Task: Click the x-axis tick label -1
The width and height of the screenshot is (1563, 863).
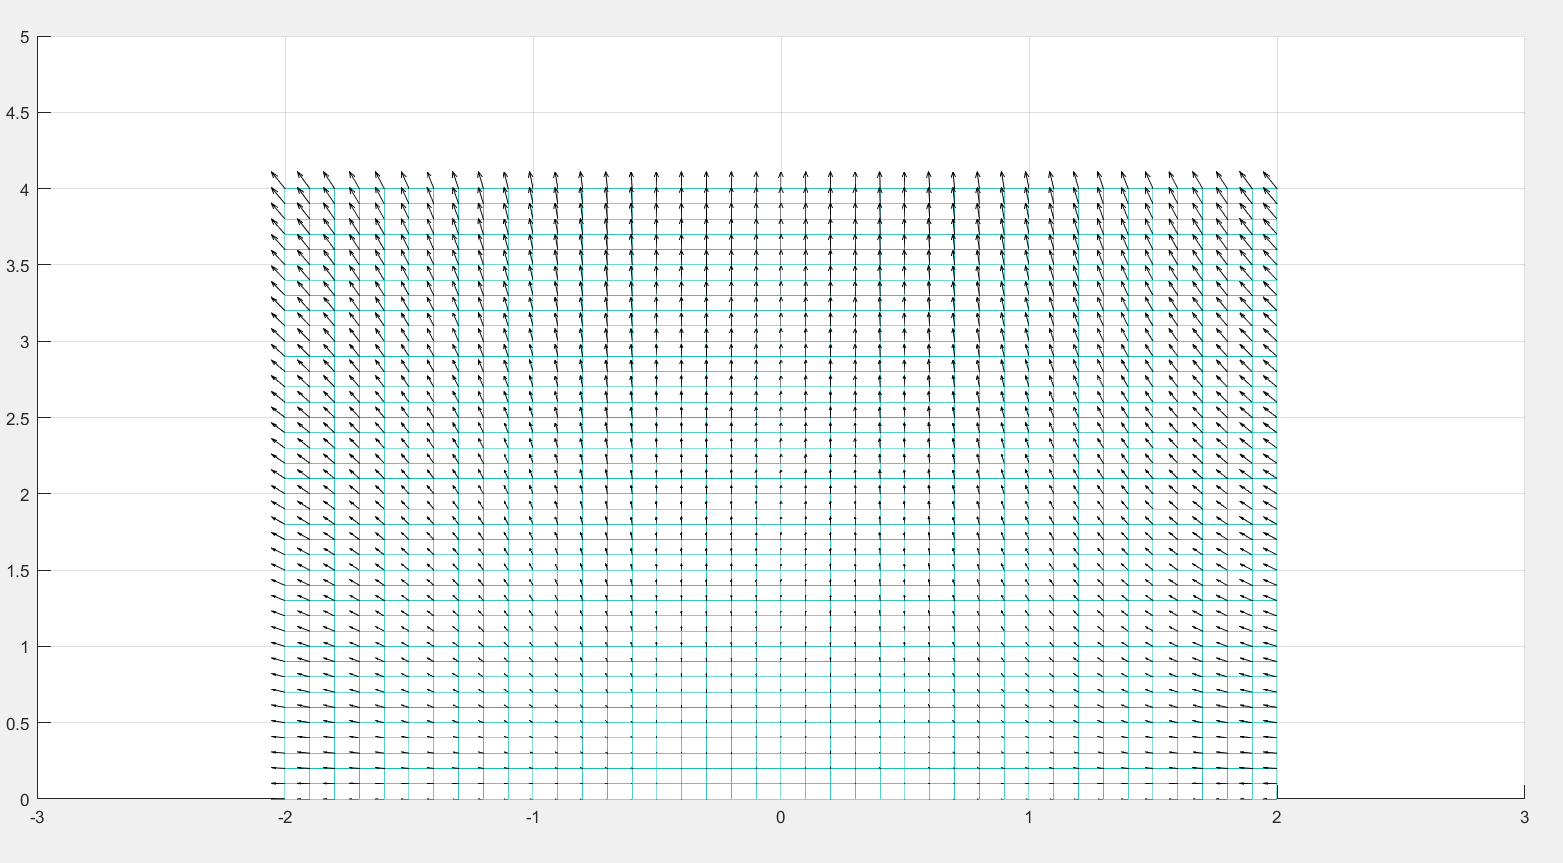Action: point(533,818)
